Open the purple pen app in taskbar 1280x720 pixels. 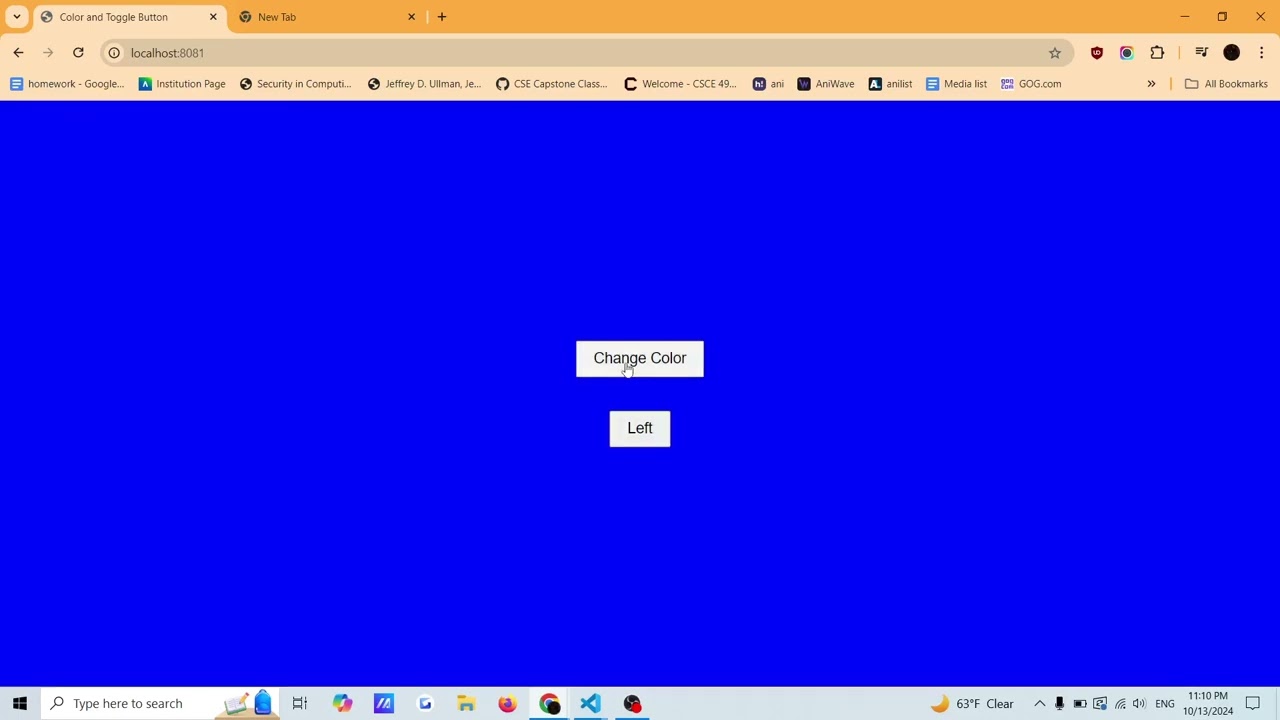point(384,704)
